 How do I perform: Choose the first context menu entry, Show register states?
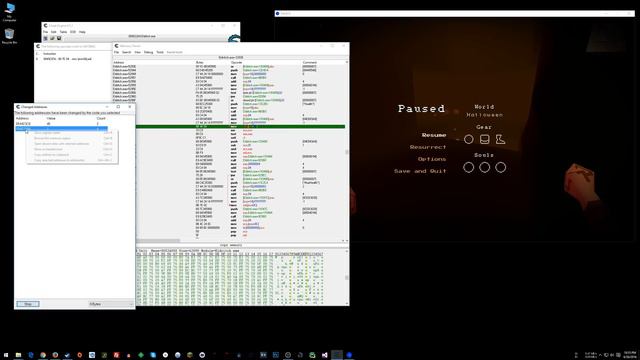(x=73, y=133)
